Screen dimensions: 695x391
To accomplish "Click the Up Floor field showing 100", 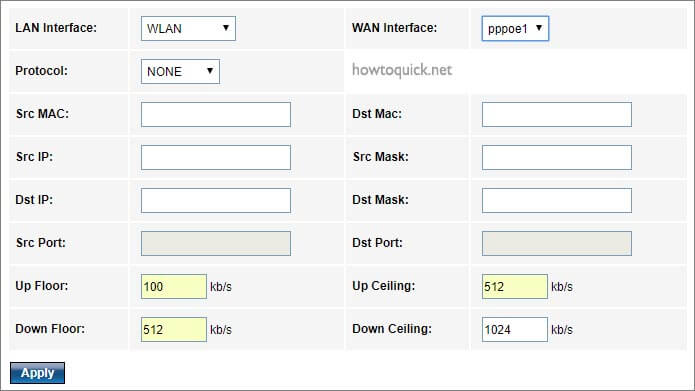I will (x=174, y=286).
